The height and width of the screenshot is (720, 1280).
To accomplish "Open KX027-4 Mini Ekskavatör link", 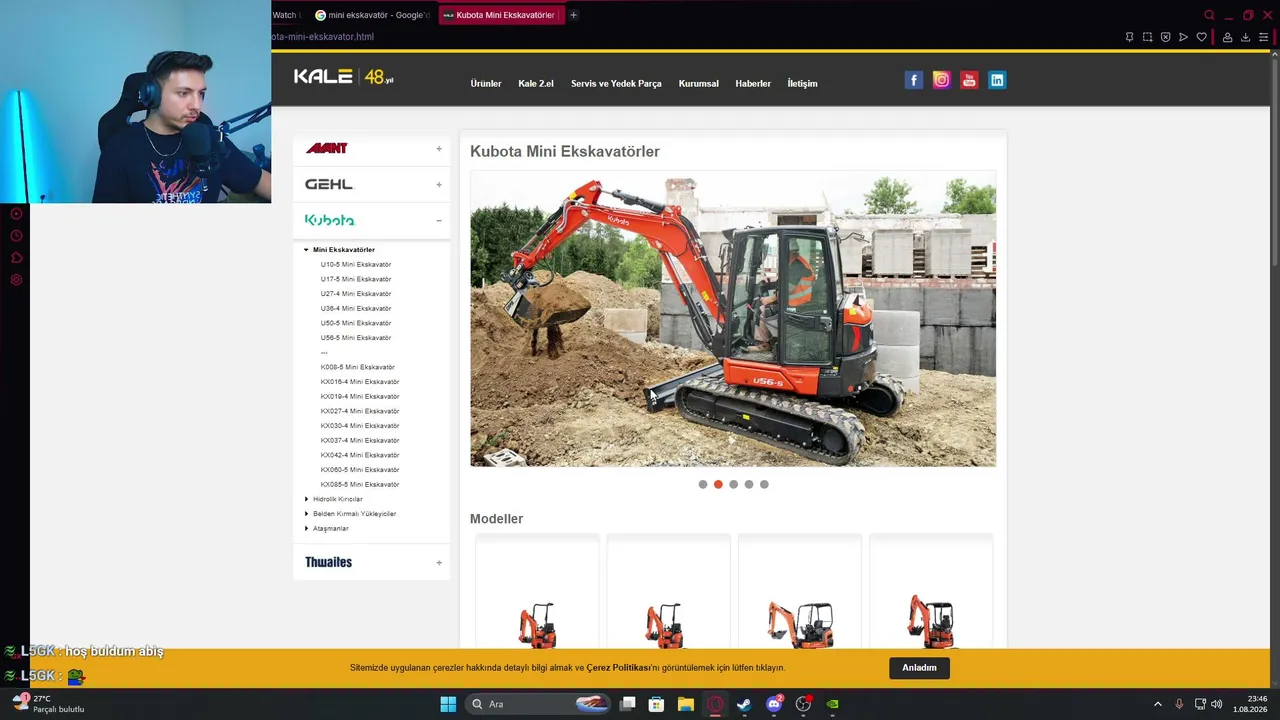I will [360, 411].
